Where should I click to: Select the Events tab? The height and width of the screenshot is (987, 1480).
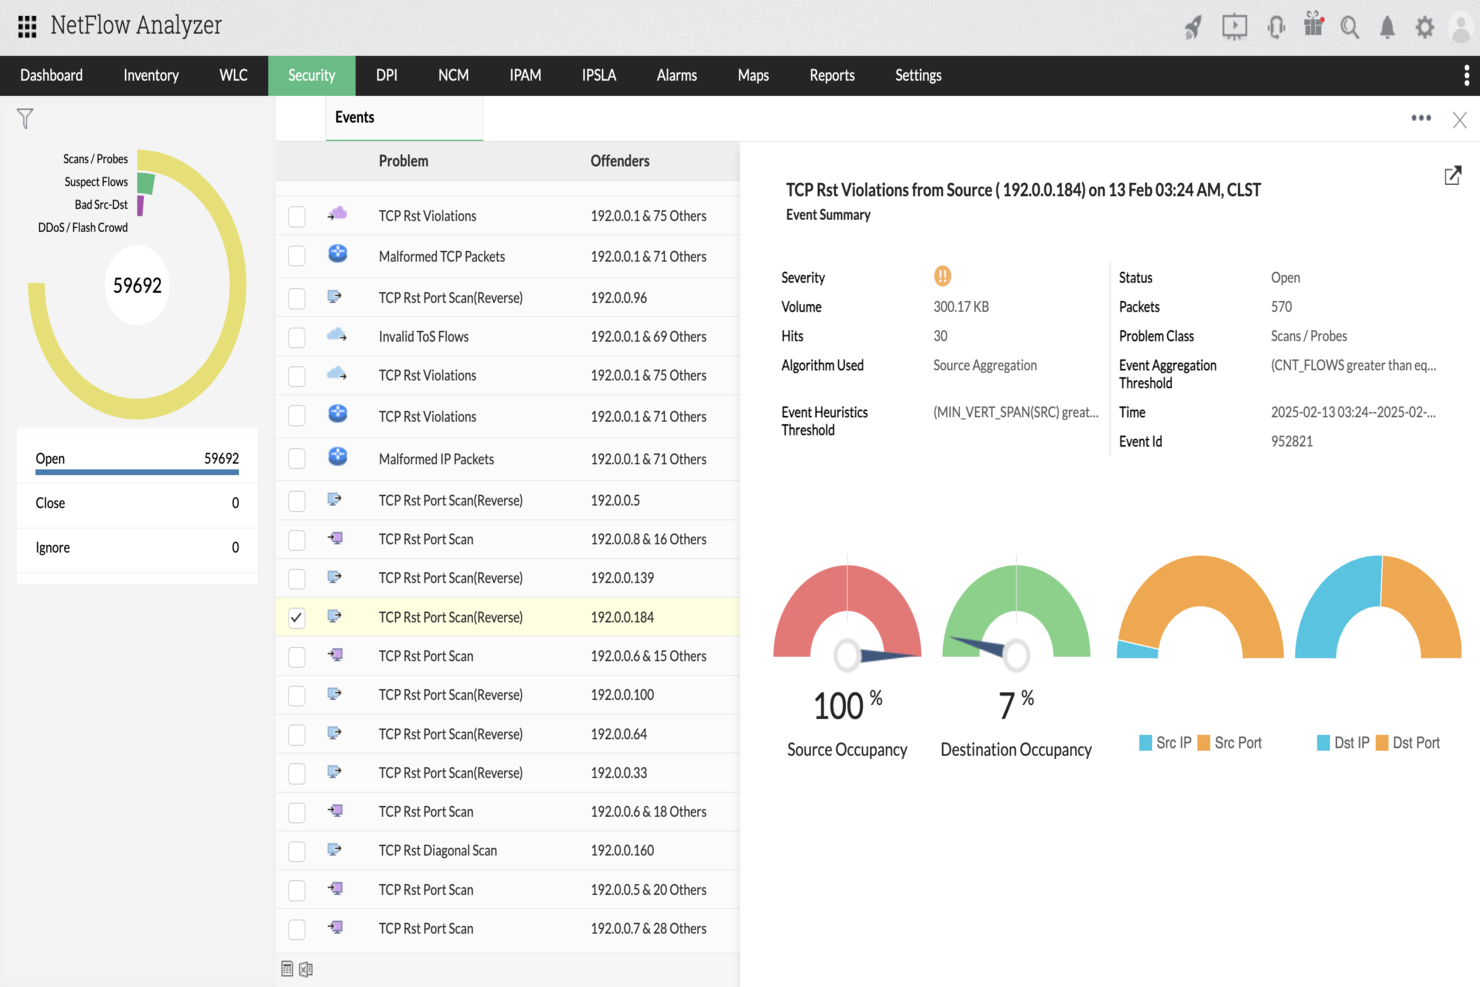tap(404, 118)
